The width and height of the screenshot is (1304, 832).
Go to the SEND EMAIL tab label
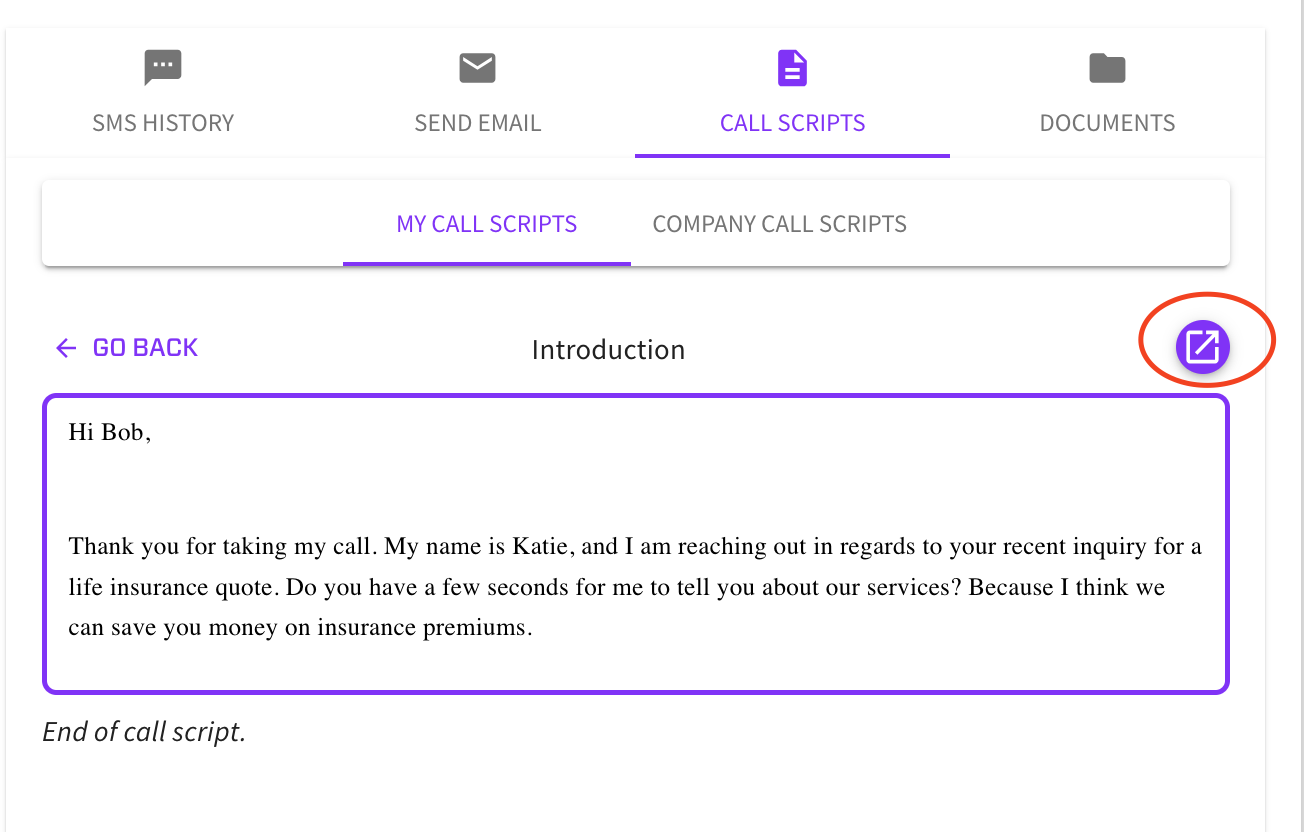478,123
